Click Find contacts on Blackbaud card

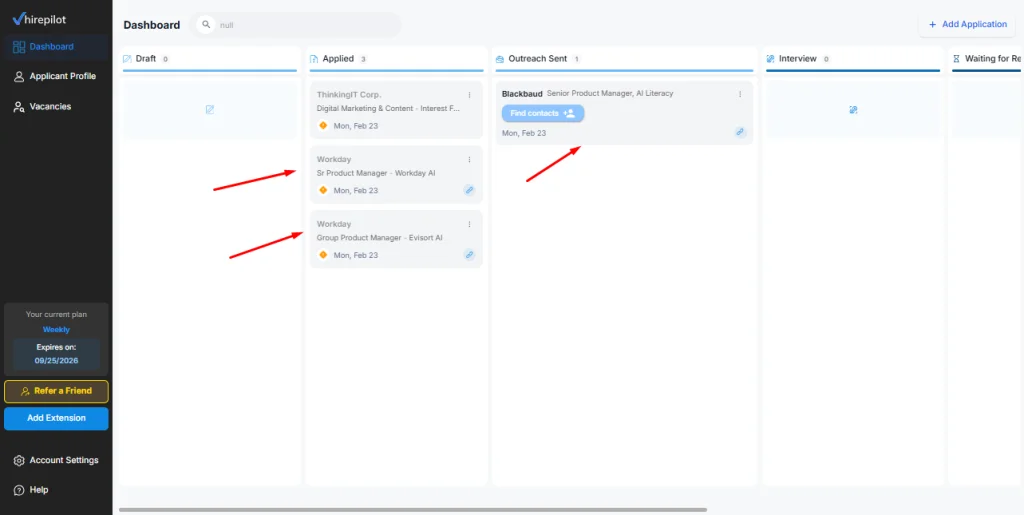(543, 114)
